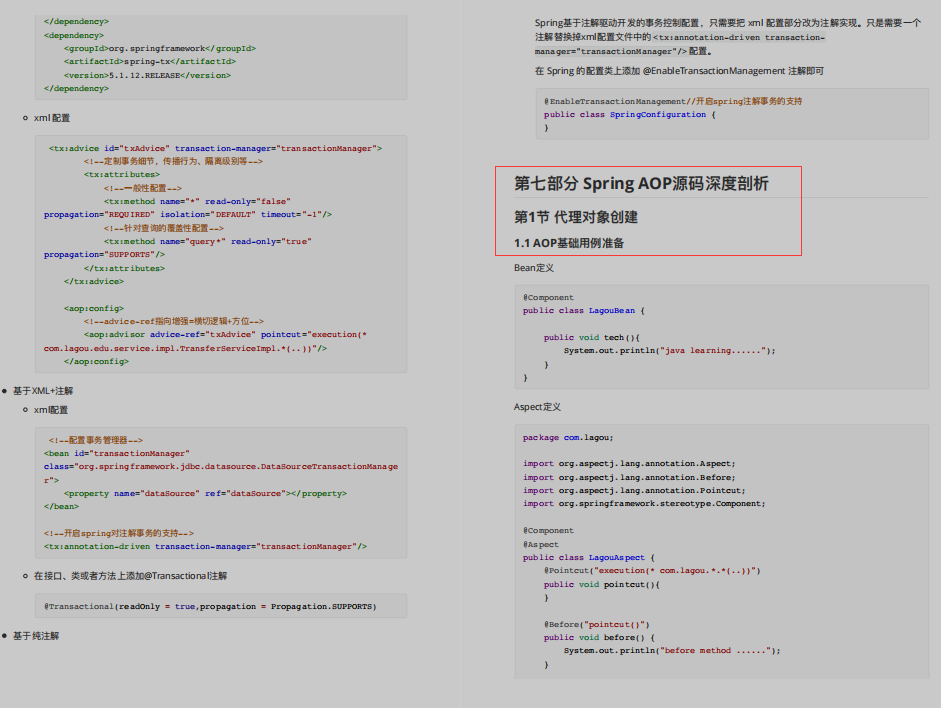Click the '<aop:config>' opening tag line

94,308
